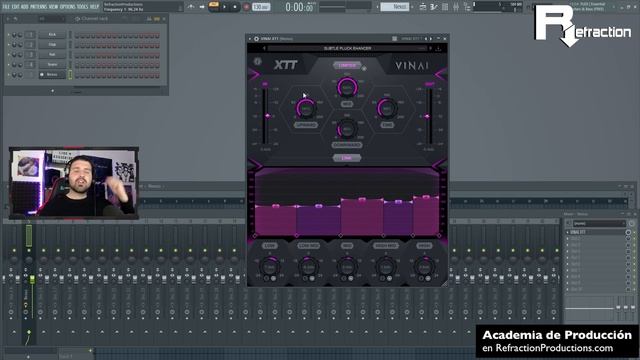Toggle the Limiter button
This screenshot has width=640, height=360.
tap(347, 65)
